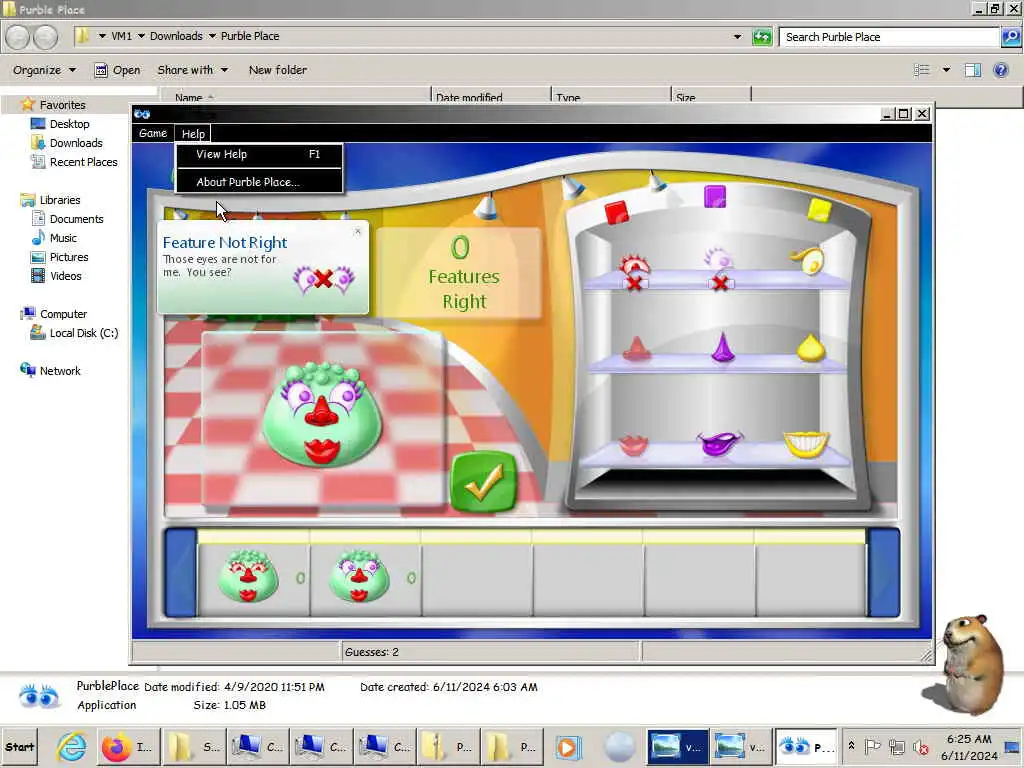Click Purble Place breadcrumb segment
The width and height of the screenshot is (1024, 768).
point(249,37)
